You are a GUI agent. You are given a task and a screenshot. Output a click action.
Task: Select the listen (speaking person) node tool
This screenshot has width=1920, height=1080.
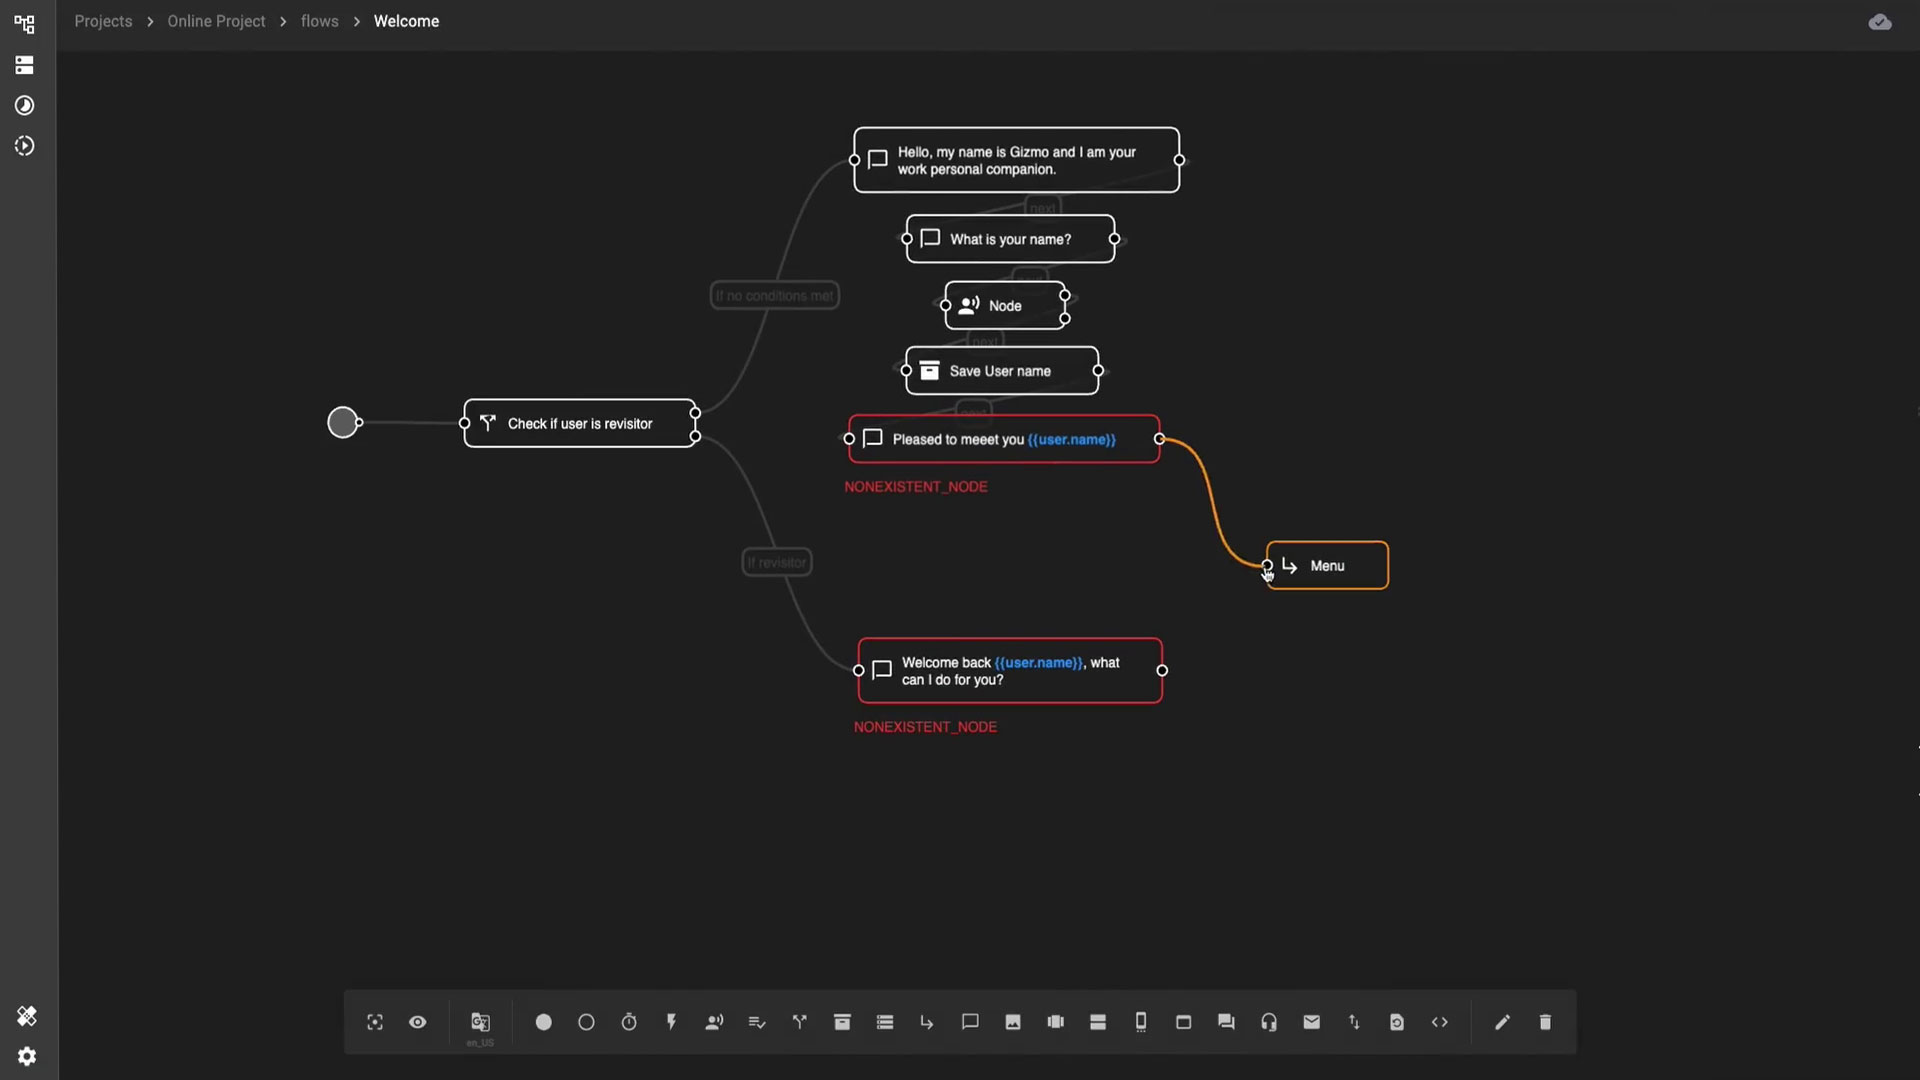(x=714, y=1022)
